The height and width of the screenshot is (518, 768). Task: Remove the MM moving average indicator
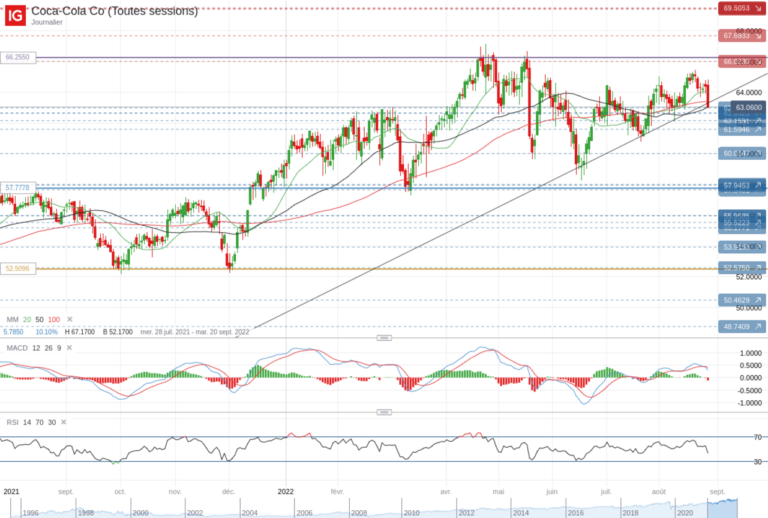click(x=70, y=319)
